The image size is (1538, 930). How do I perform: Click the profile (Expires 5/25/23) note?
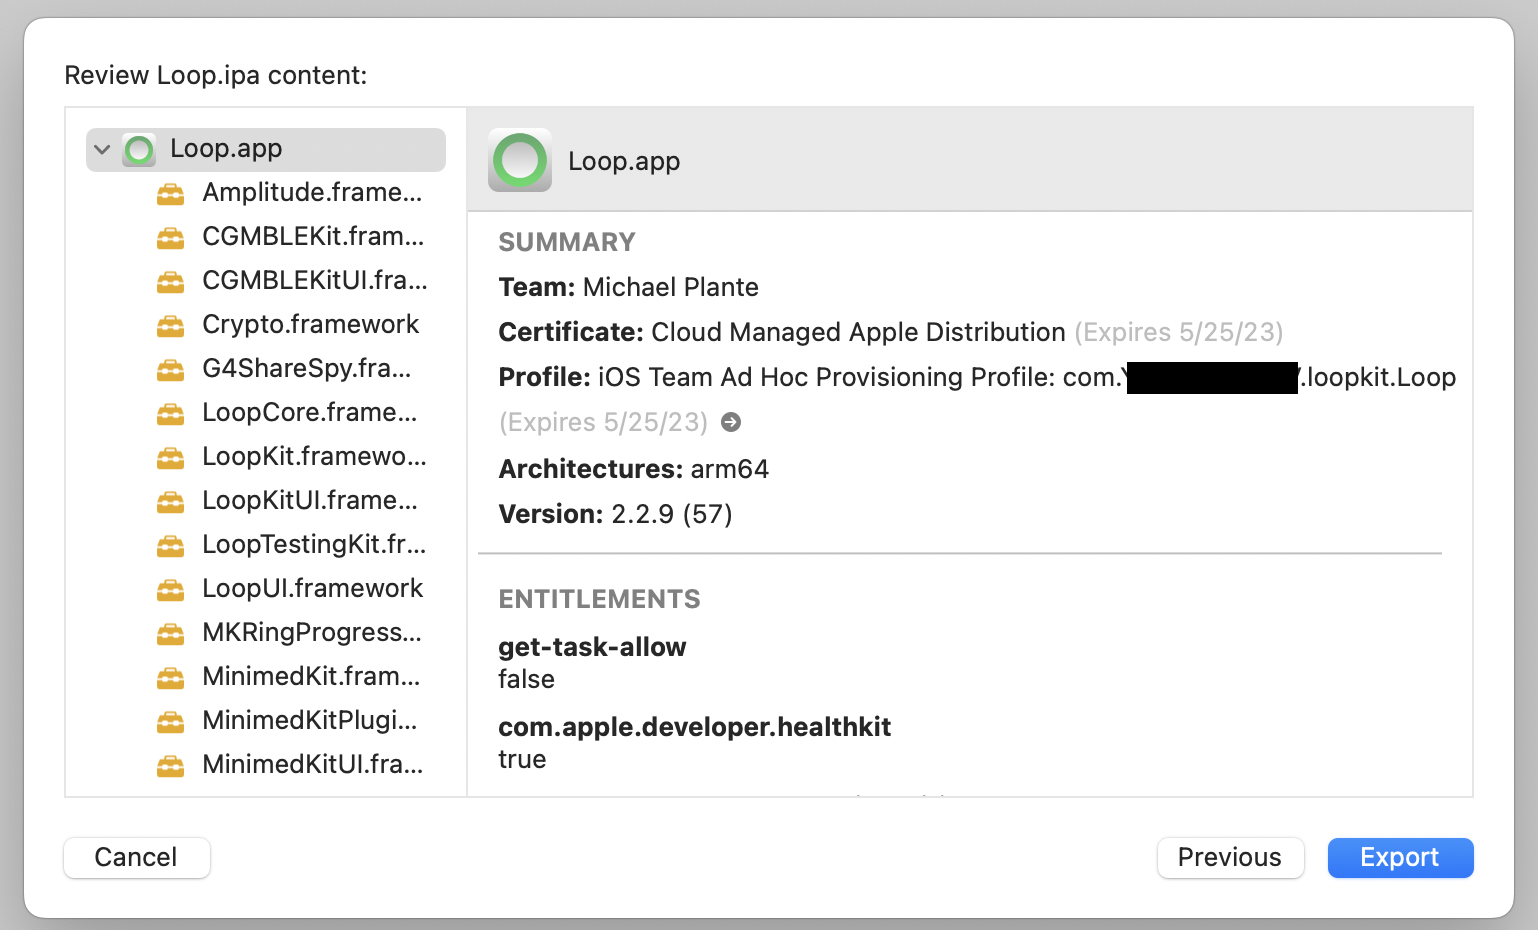point(603,422)
